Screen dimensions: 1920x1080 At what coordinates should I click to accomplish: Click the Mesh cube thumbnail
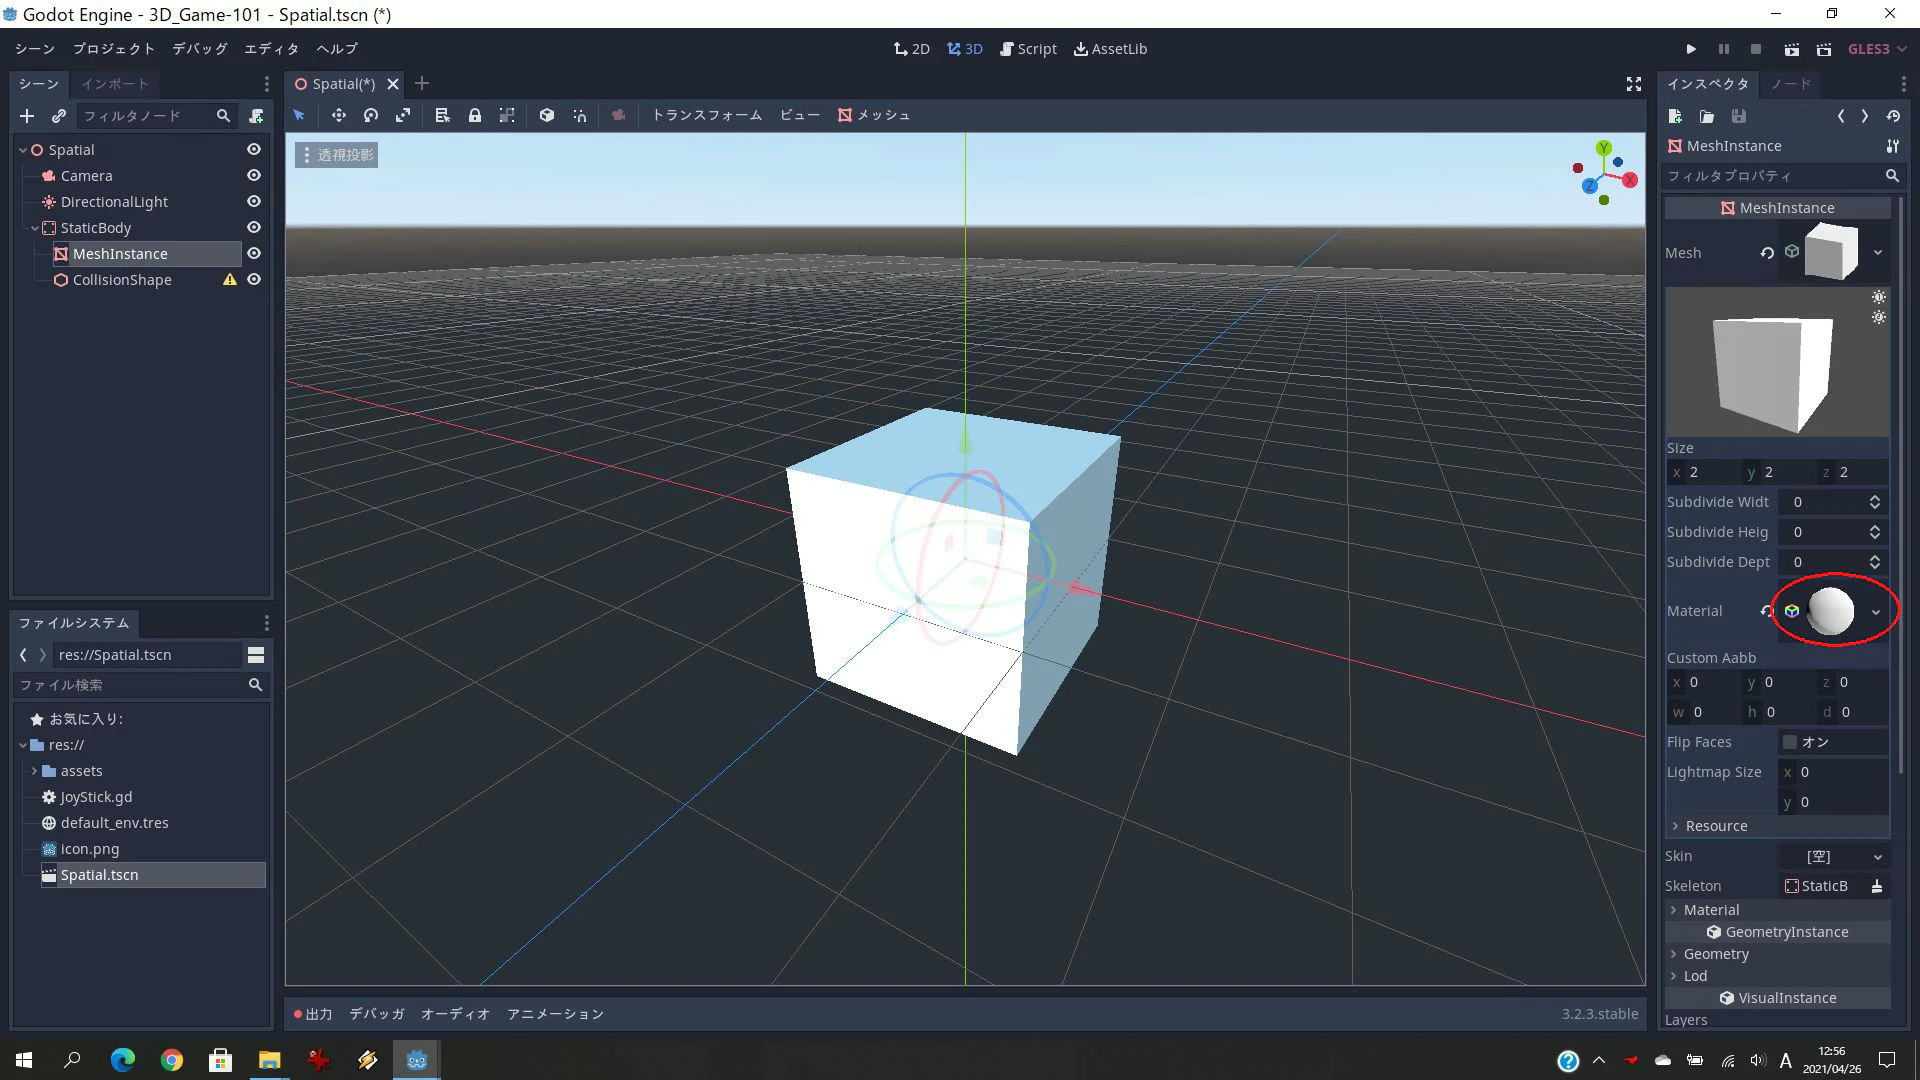coord(1831,252)
